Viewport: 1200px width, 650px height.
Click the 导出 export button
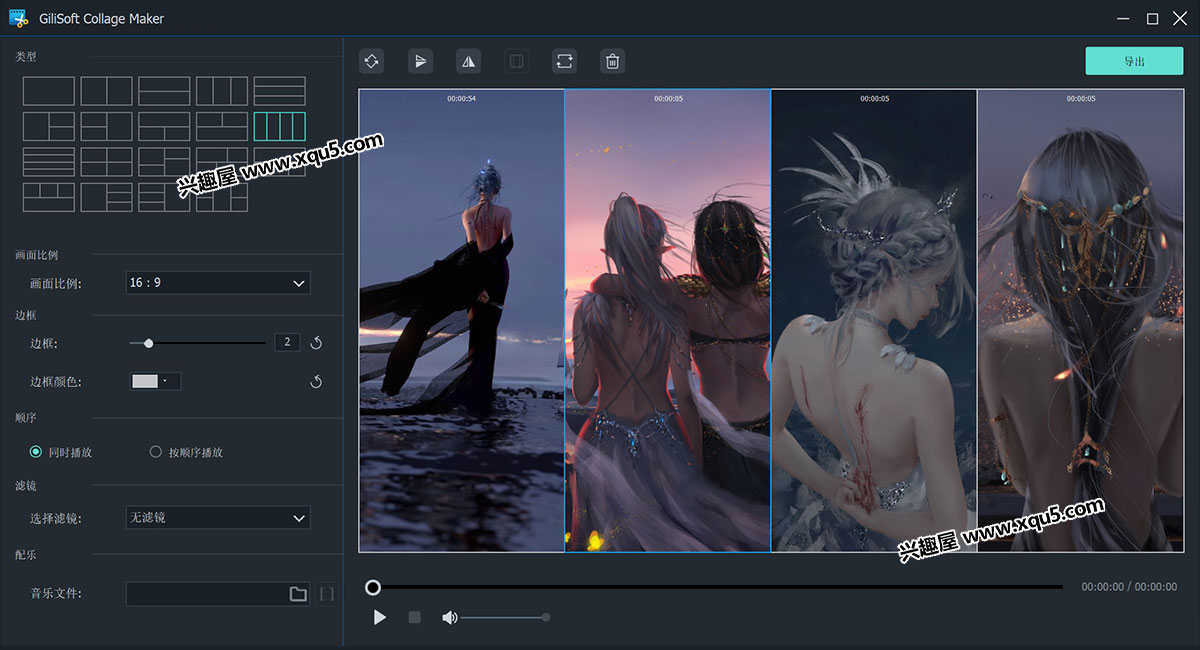1134,61
